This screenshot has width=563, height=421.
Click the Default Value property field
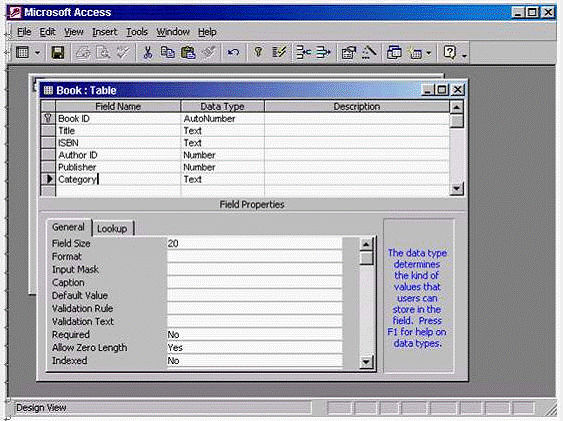click(255, 295)
